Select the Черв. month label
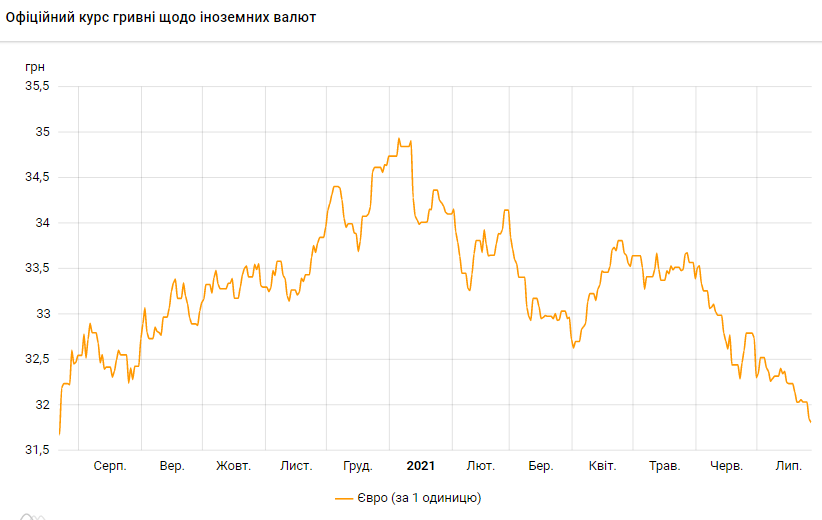Screen dimensions: 822x520 pyautogui.click(x=726, y=466)
